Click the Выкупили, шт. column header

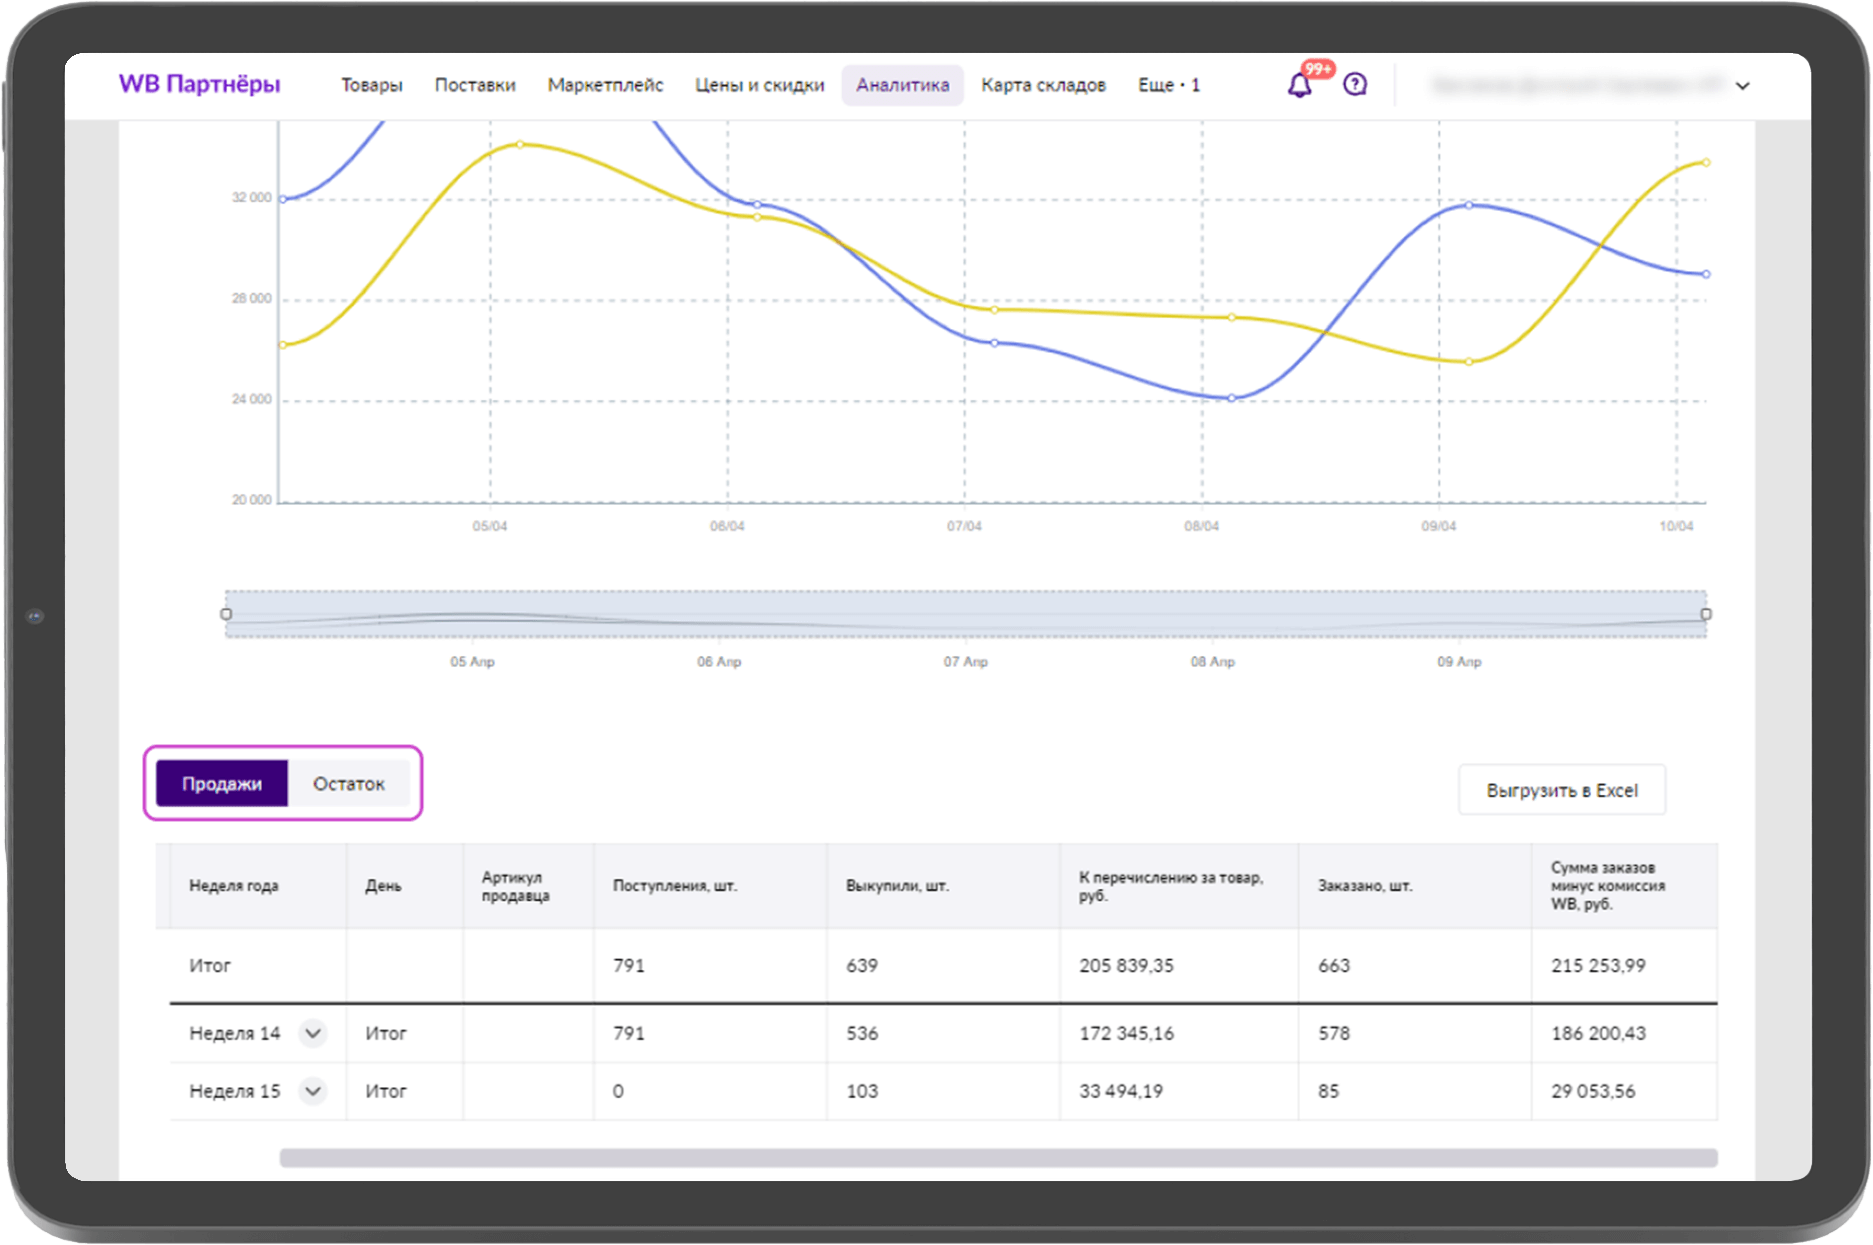tap(897, 886)
